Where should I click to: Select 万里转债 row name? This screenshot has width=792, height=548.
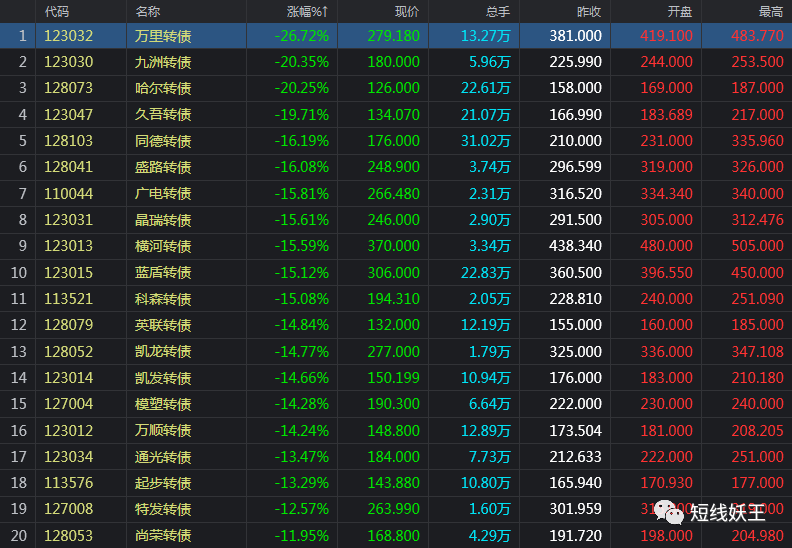163,36
